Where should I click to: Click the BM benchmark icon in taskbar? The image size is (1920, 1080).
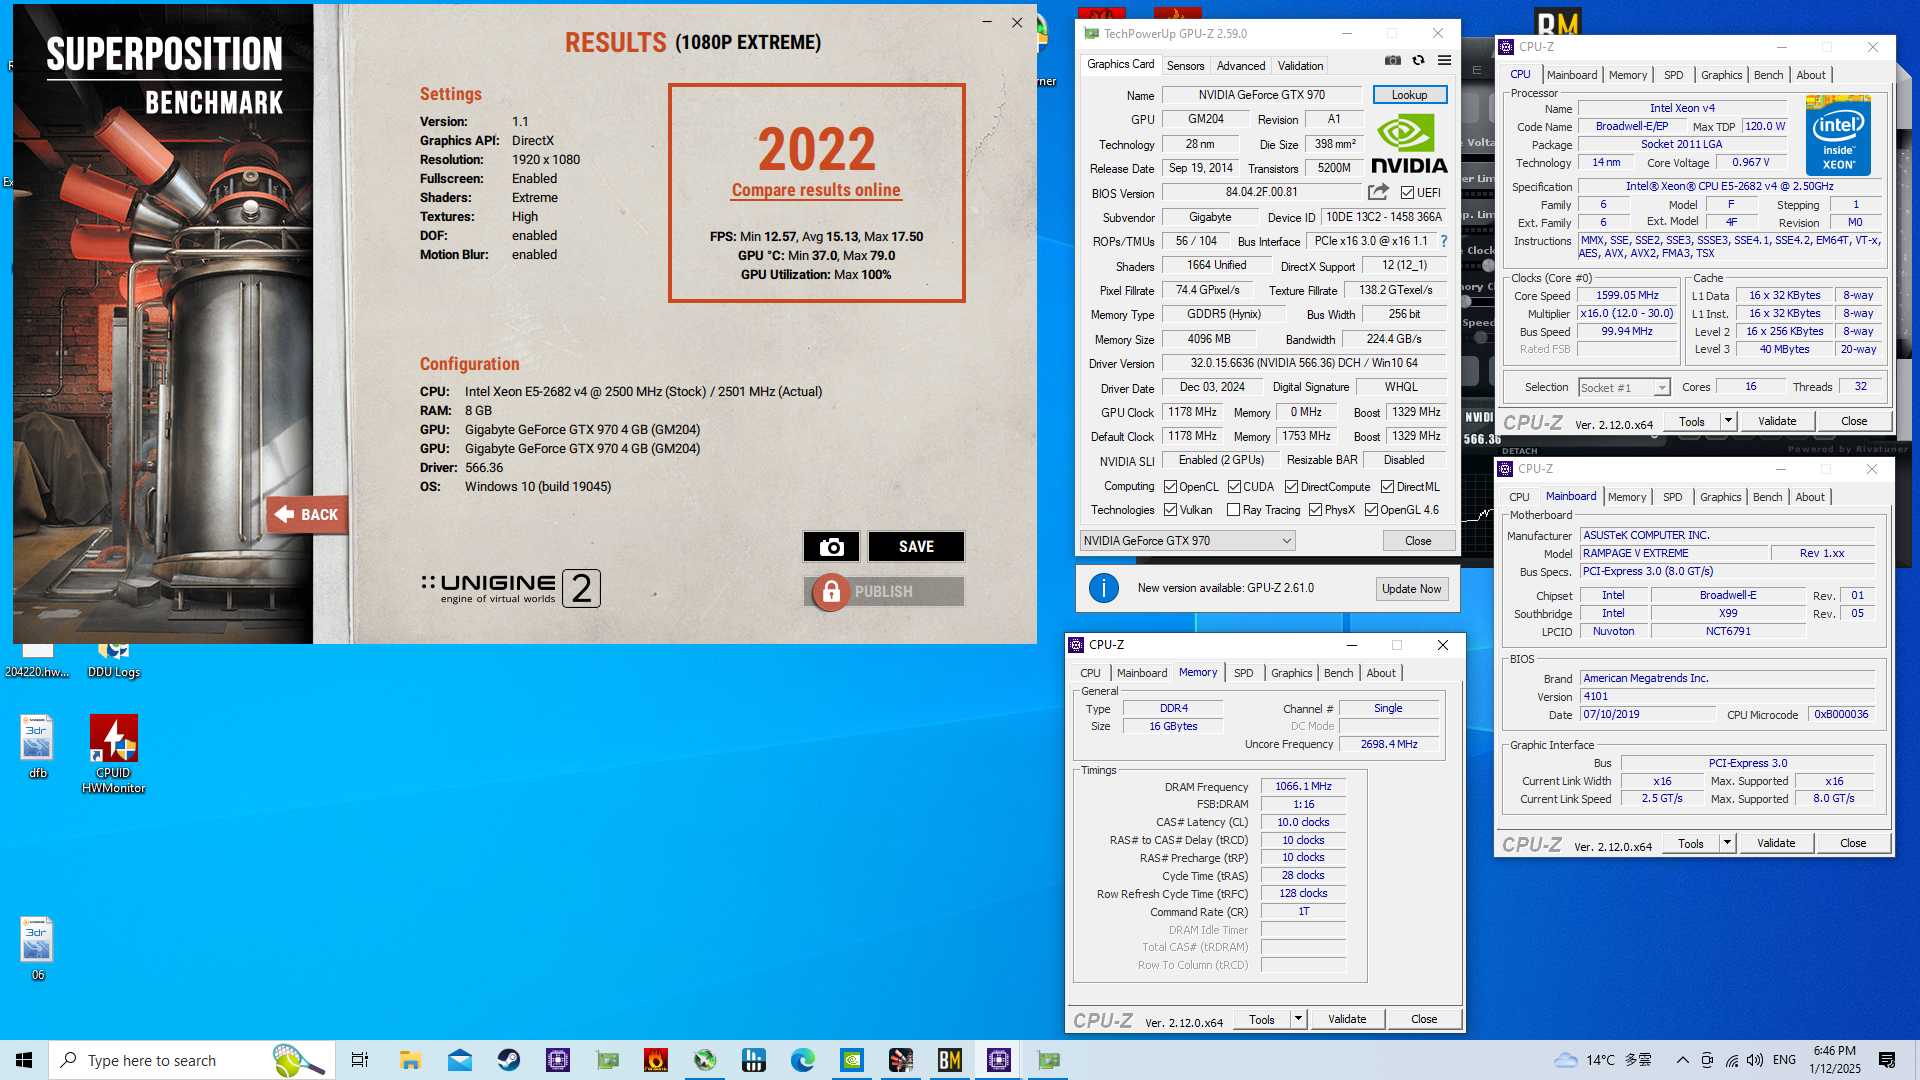950,1060
